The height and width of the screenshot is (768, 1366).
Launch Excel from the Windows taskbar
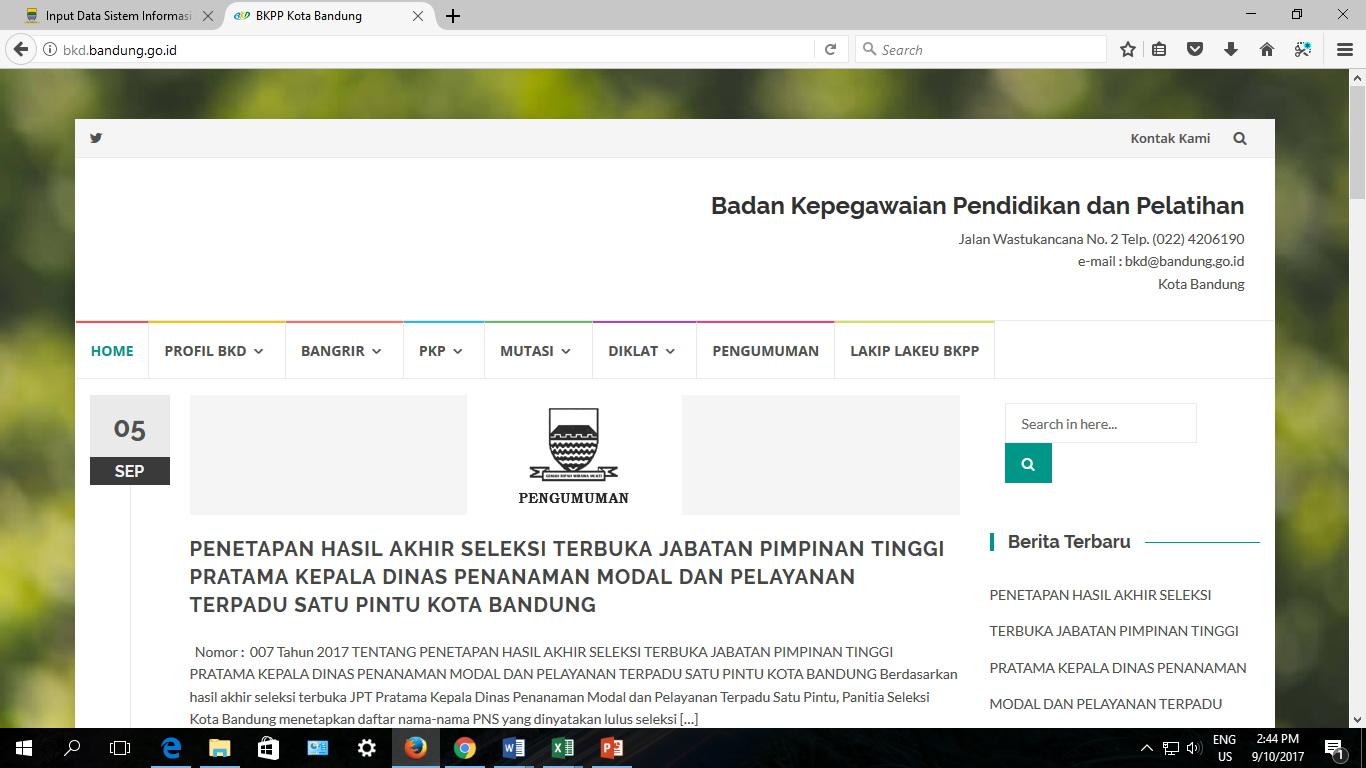click(x=562, y=748)
